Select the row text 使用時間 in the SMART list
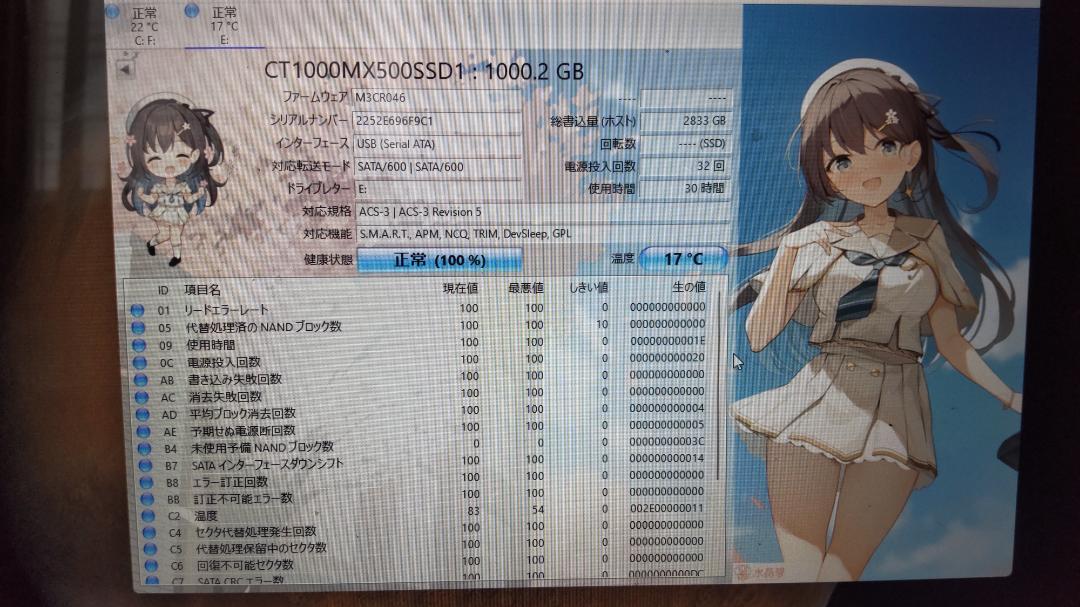The height and width of the screenshot is (607, 1080). (211, 344)
